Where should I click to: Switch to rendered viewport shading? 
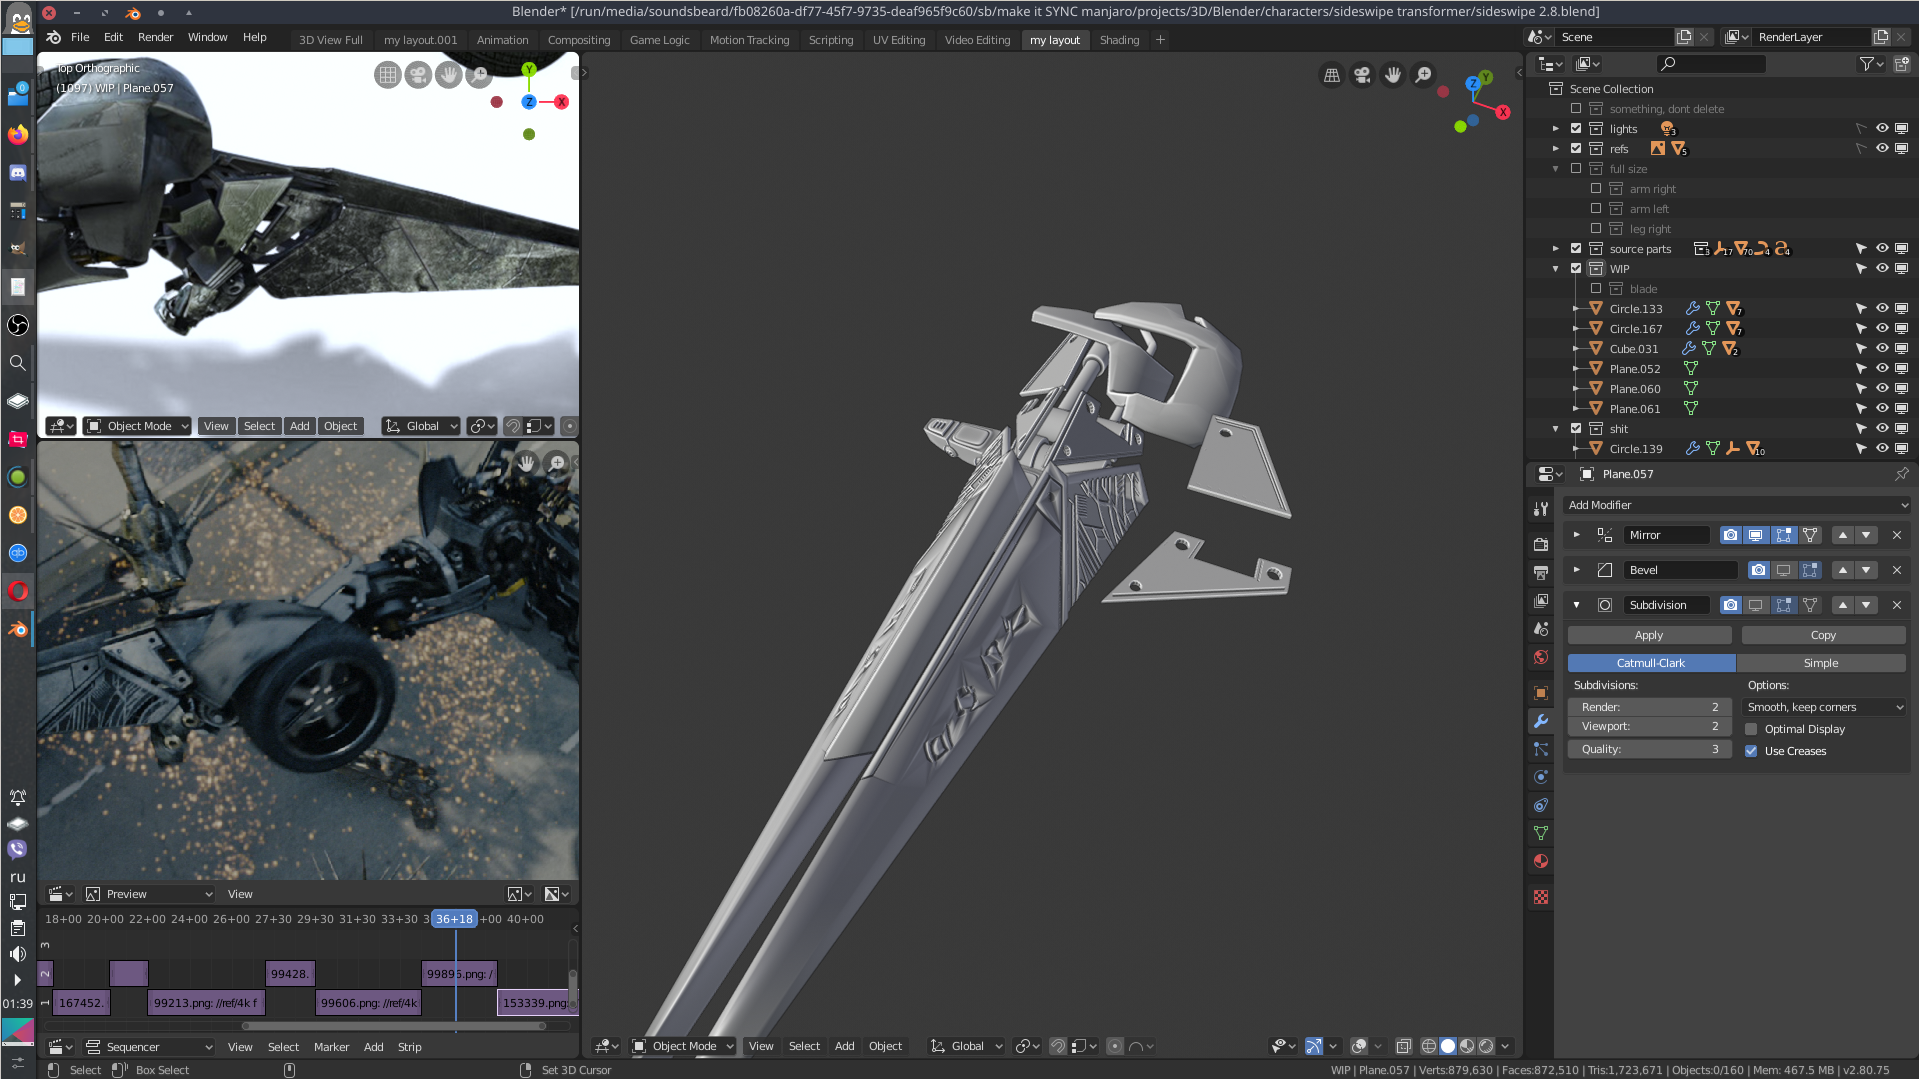[1486, 1046]
